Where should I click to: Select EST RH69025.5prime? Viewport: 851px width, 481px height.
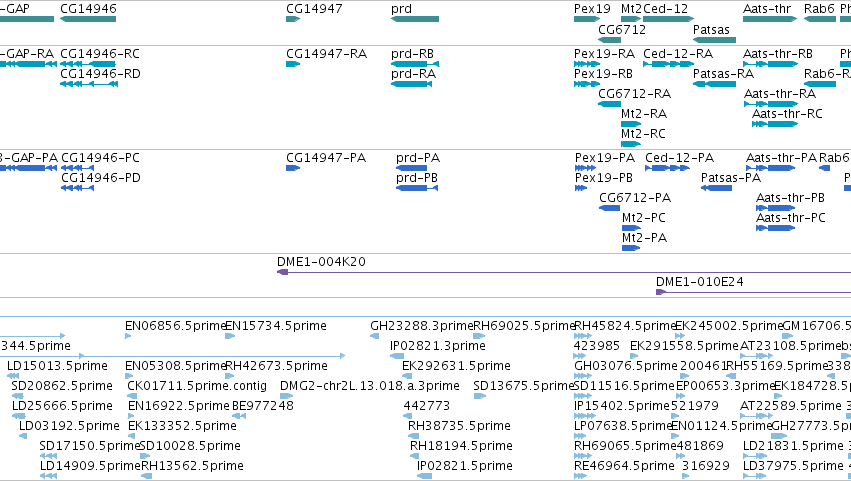(524, 326)
